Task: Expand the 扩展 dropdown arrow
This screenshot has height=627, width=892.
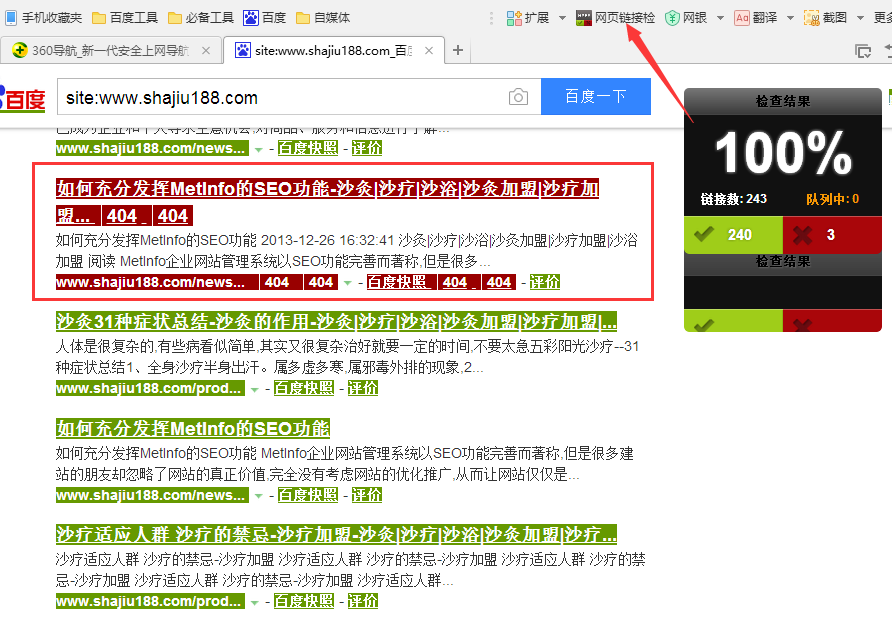Action: pyautogui.click(x=562, y=18)
